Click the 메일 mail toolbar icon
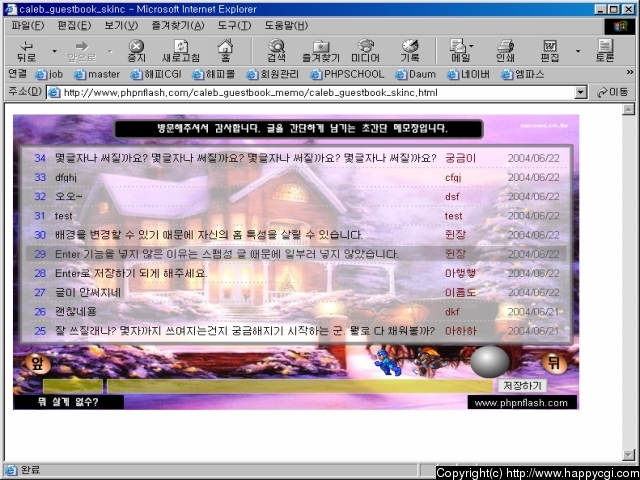Viewport: 640px width, 480px height. pyautogui.click(x=459, y=51)
